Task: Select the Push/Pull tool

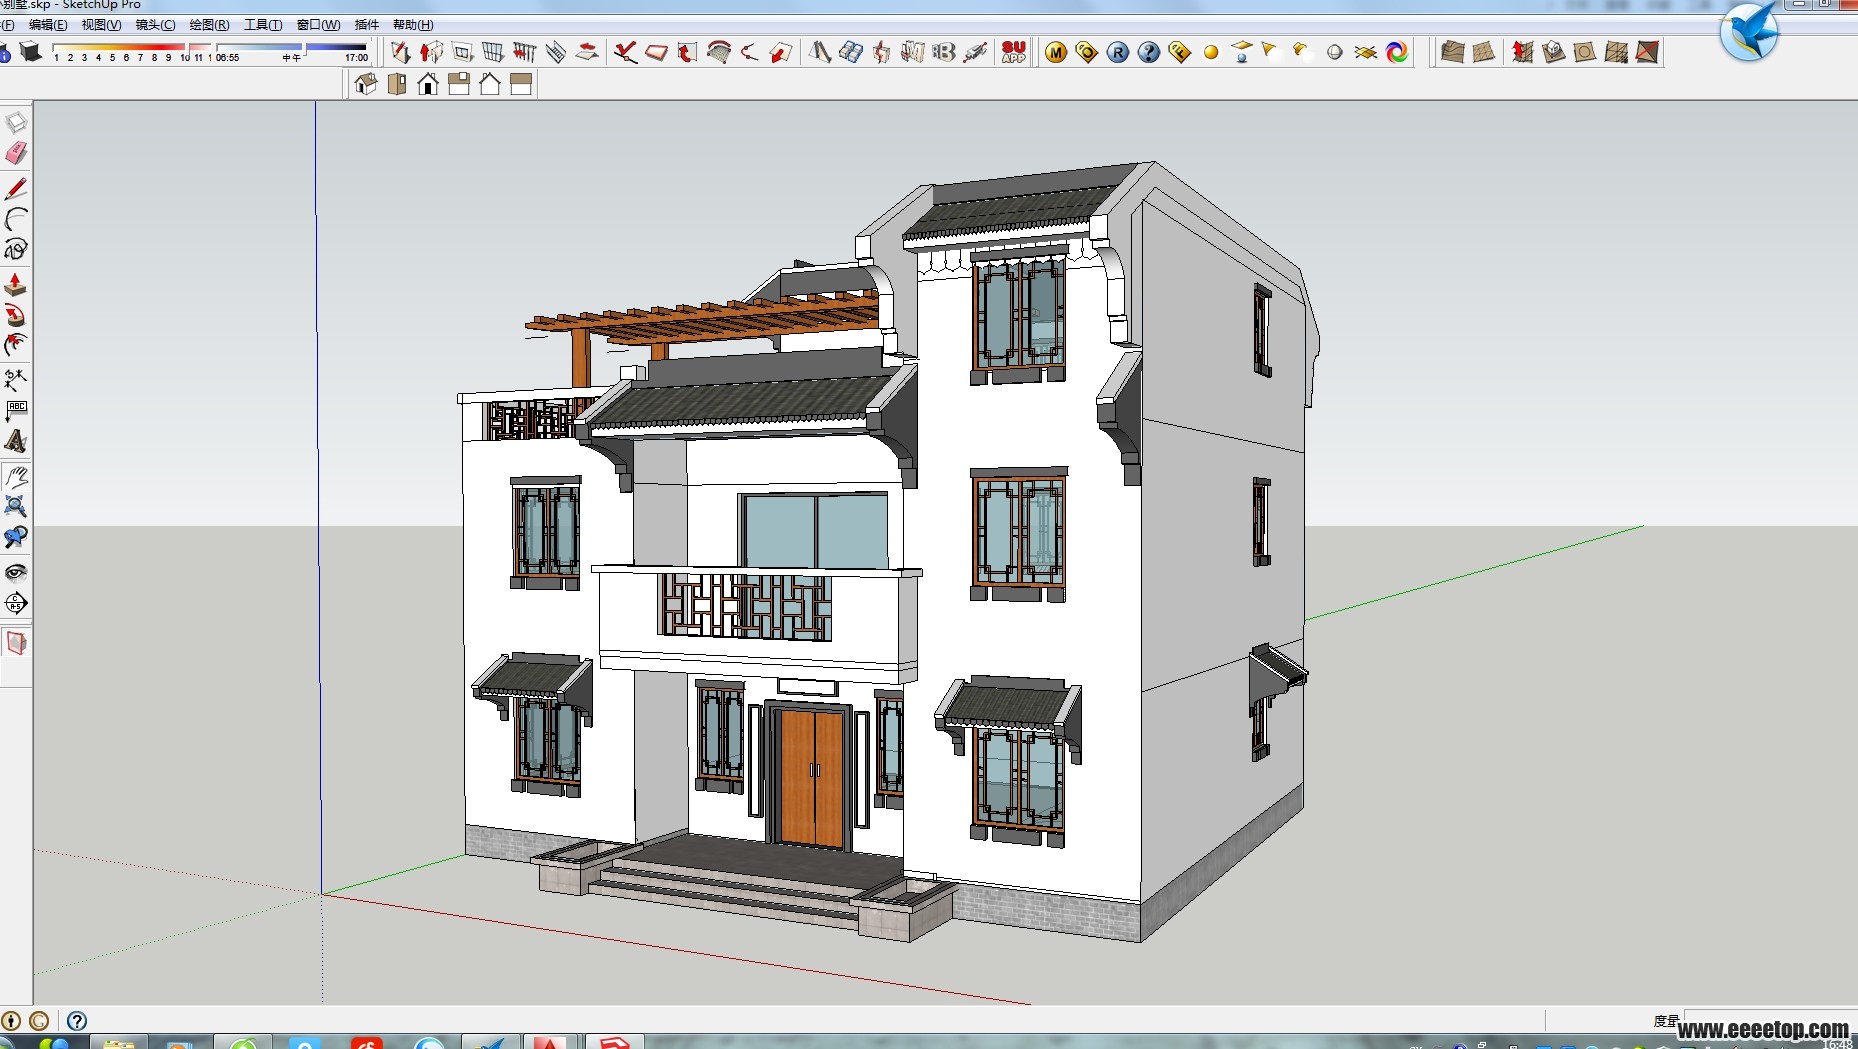Action: click(x=16, y=285)
